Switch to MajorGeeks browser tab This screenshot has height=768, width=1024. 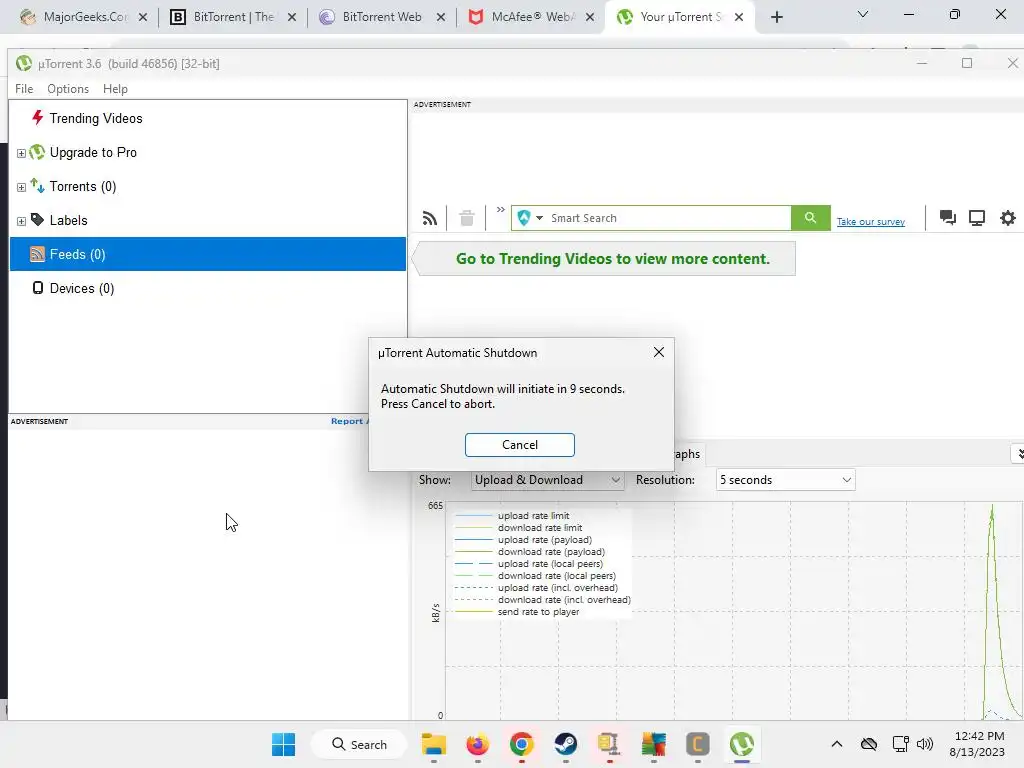[x=85, y=17]
